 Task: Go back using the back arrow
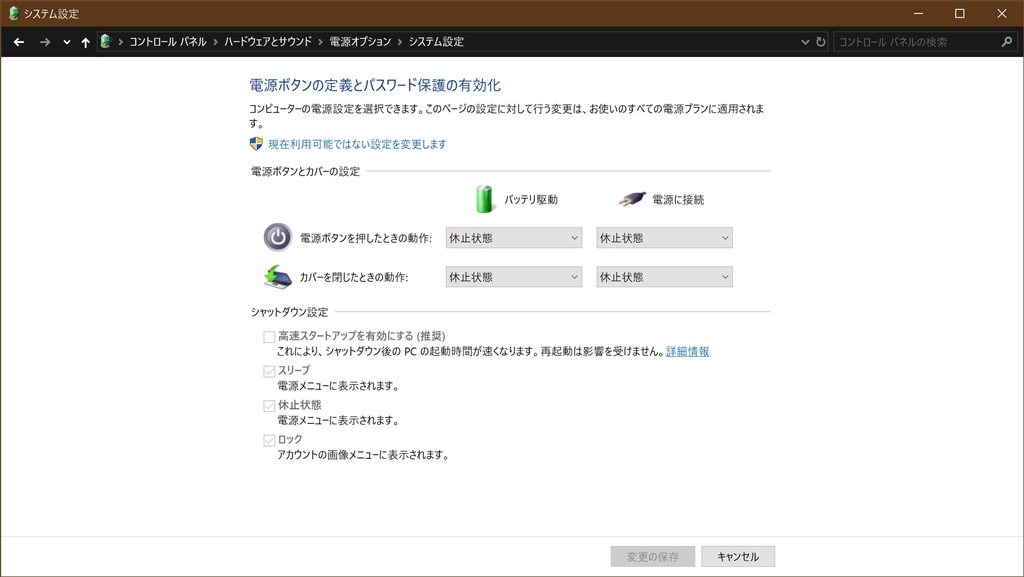(x=19, y=42)
